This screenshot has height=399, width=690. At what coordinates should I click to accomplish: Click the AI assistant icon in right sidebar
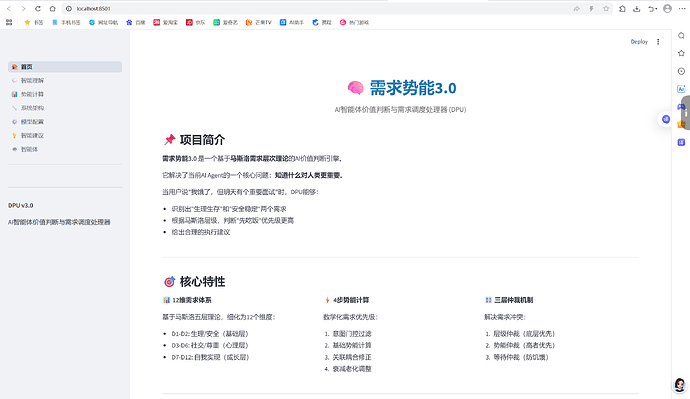tap(681, 89)
